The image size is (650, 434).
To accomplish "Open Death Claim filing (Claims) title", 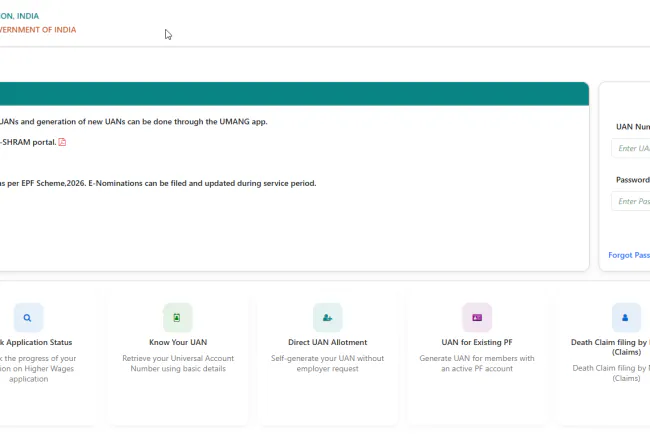I will point(610,347).
